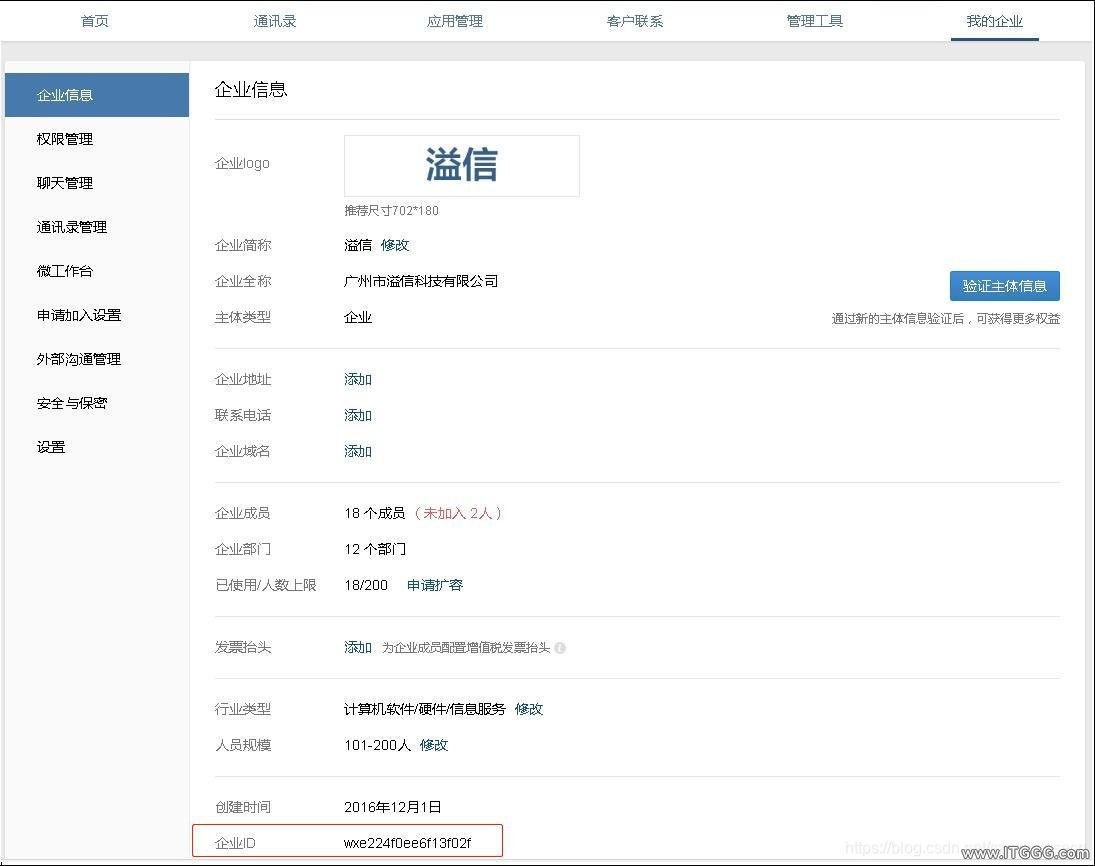
Task: Click the 验证主体信息 button
Action: (1004, 286)
